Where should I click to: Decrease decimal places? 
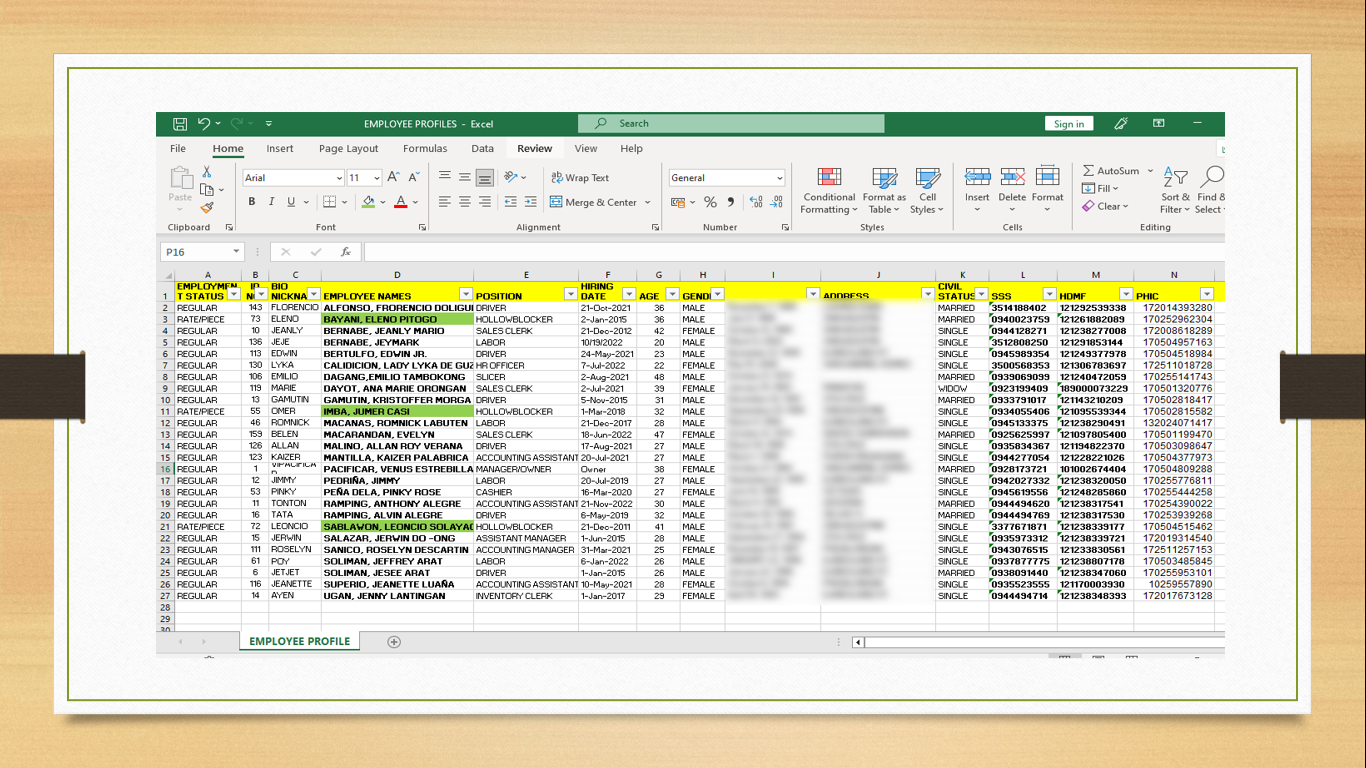(x=777, y=202)
